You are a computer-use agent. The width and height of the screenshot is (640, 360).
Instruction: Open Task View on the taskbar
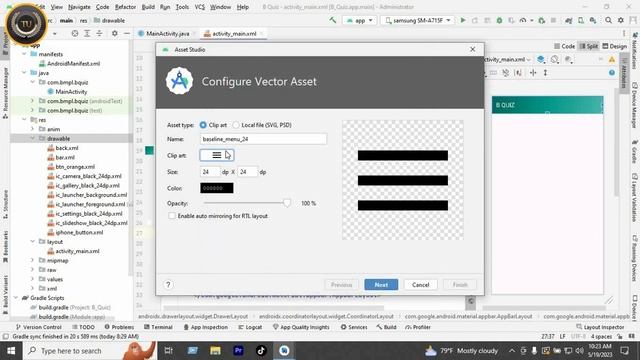coord(168,351)
